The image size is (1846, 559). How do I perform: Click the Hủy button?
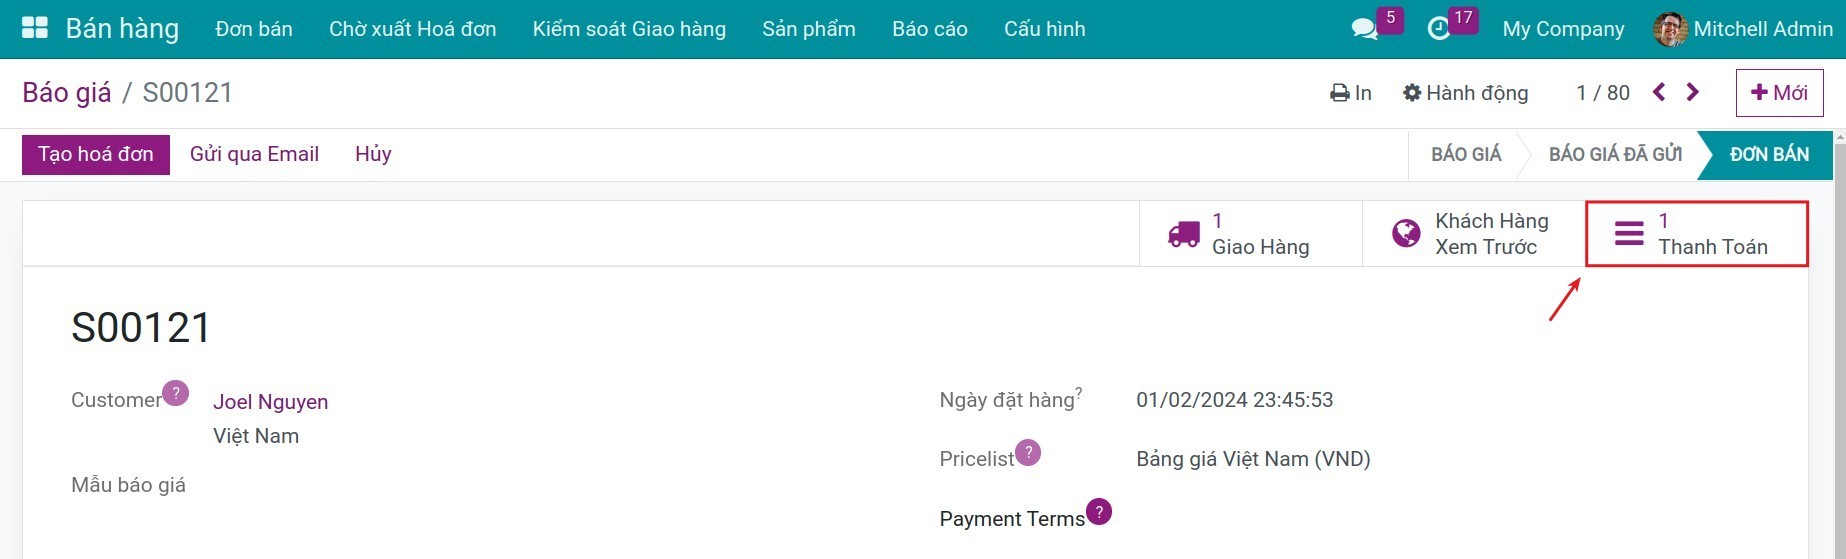(x=373, y=154)
